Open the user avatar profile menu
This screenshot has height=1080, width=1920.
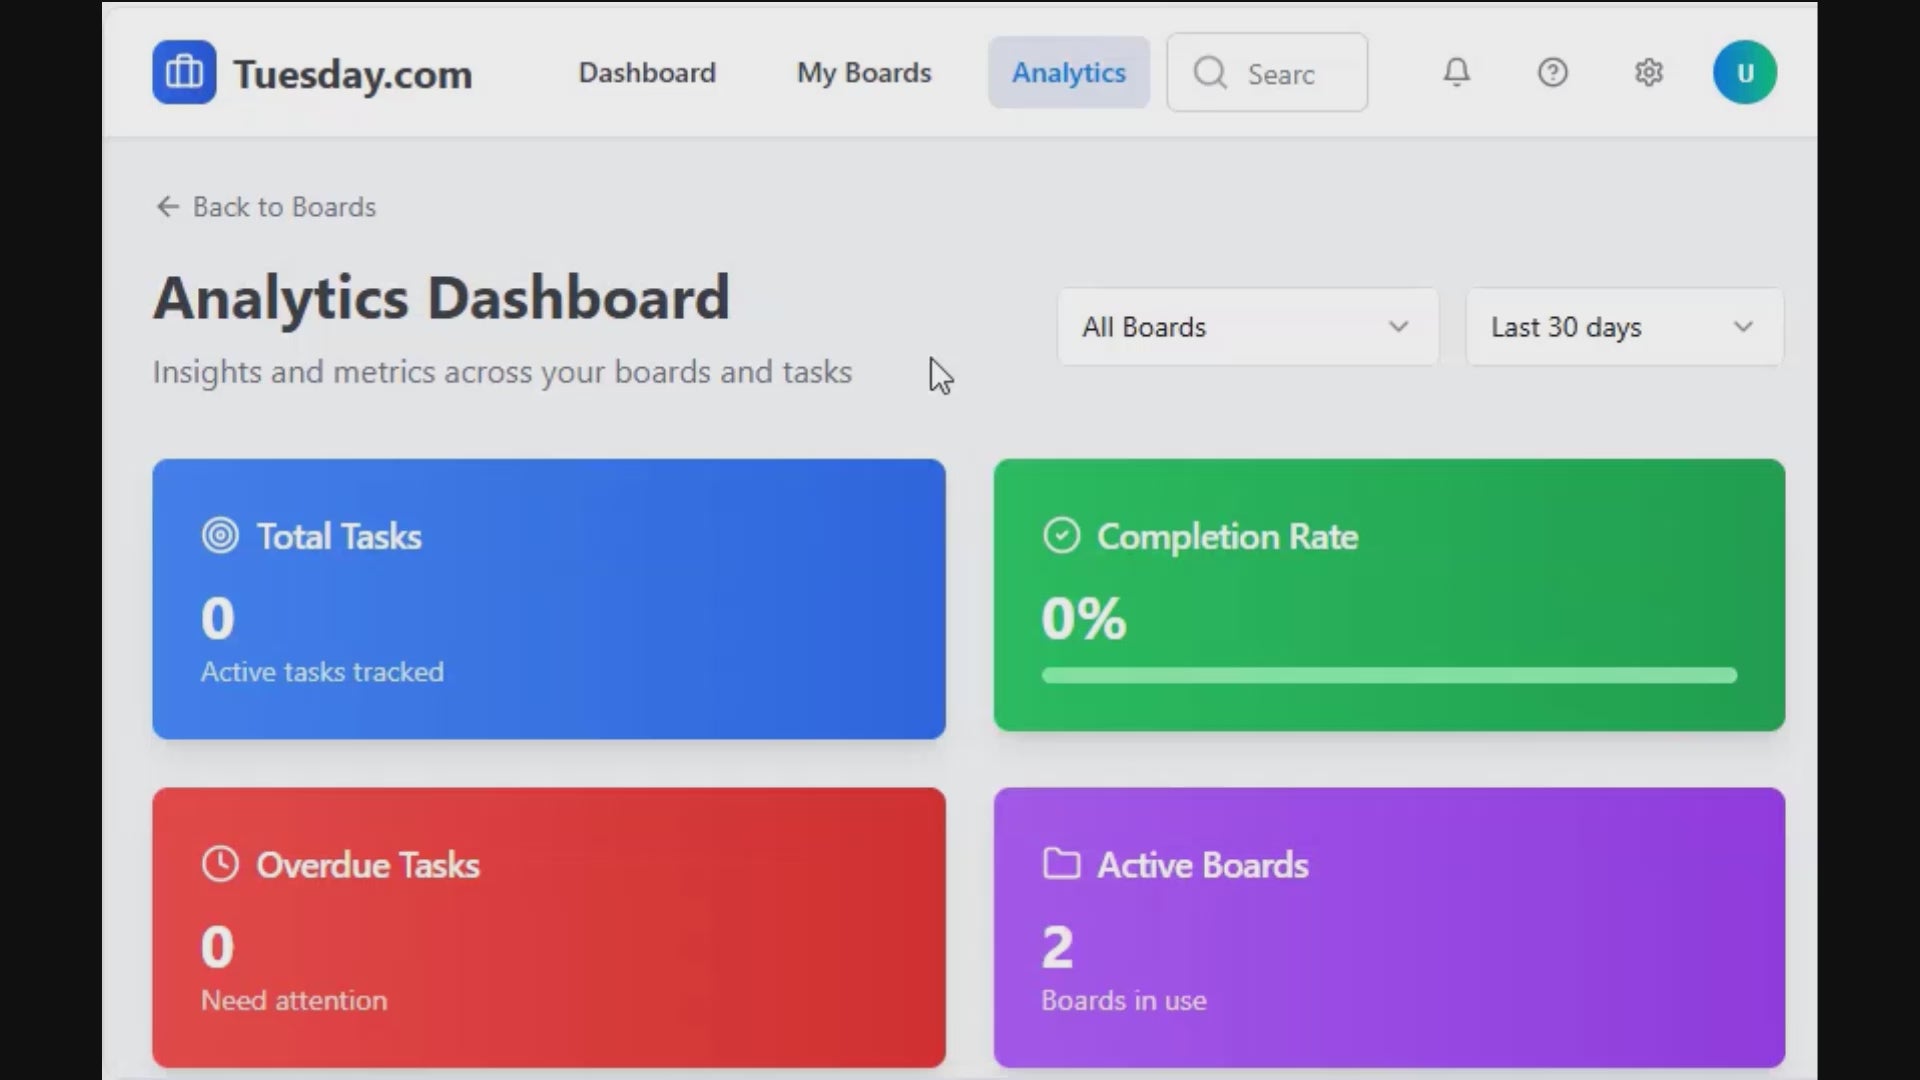[x=1744, y=72]
